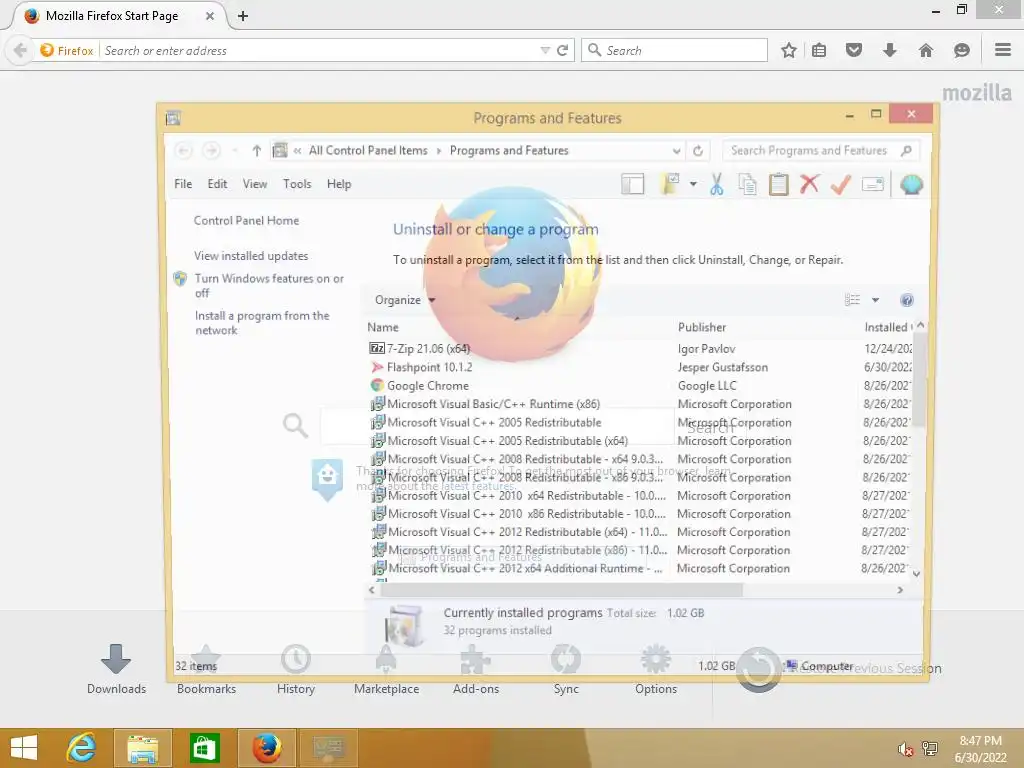Expand Firefox address bar history dropdown
Screen dimensions: 1024x768
pyautogui.click(x=545, y=50)
